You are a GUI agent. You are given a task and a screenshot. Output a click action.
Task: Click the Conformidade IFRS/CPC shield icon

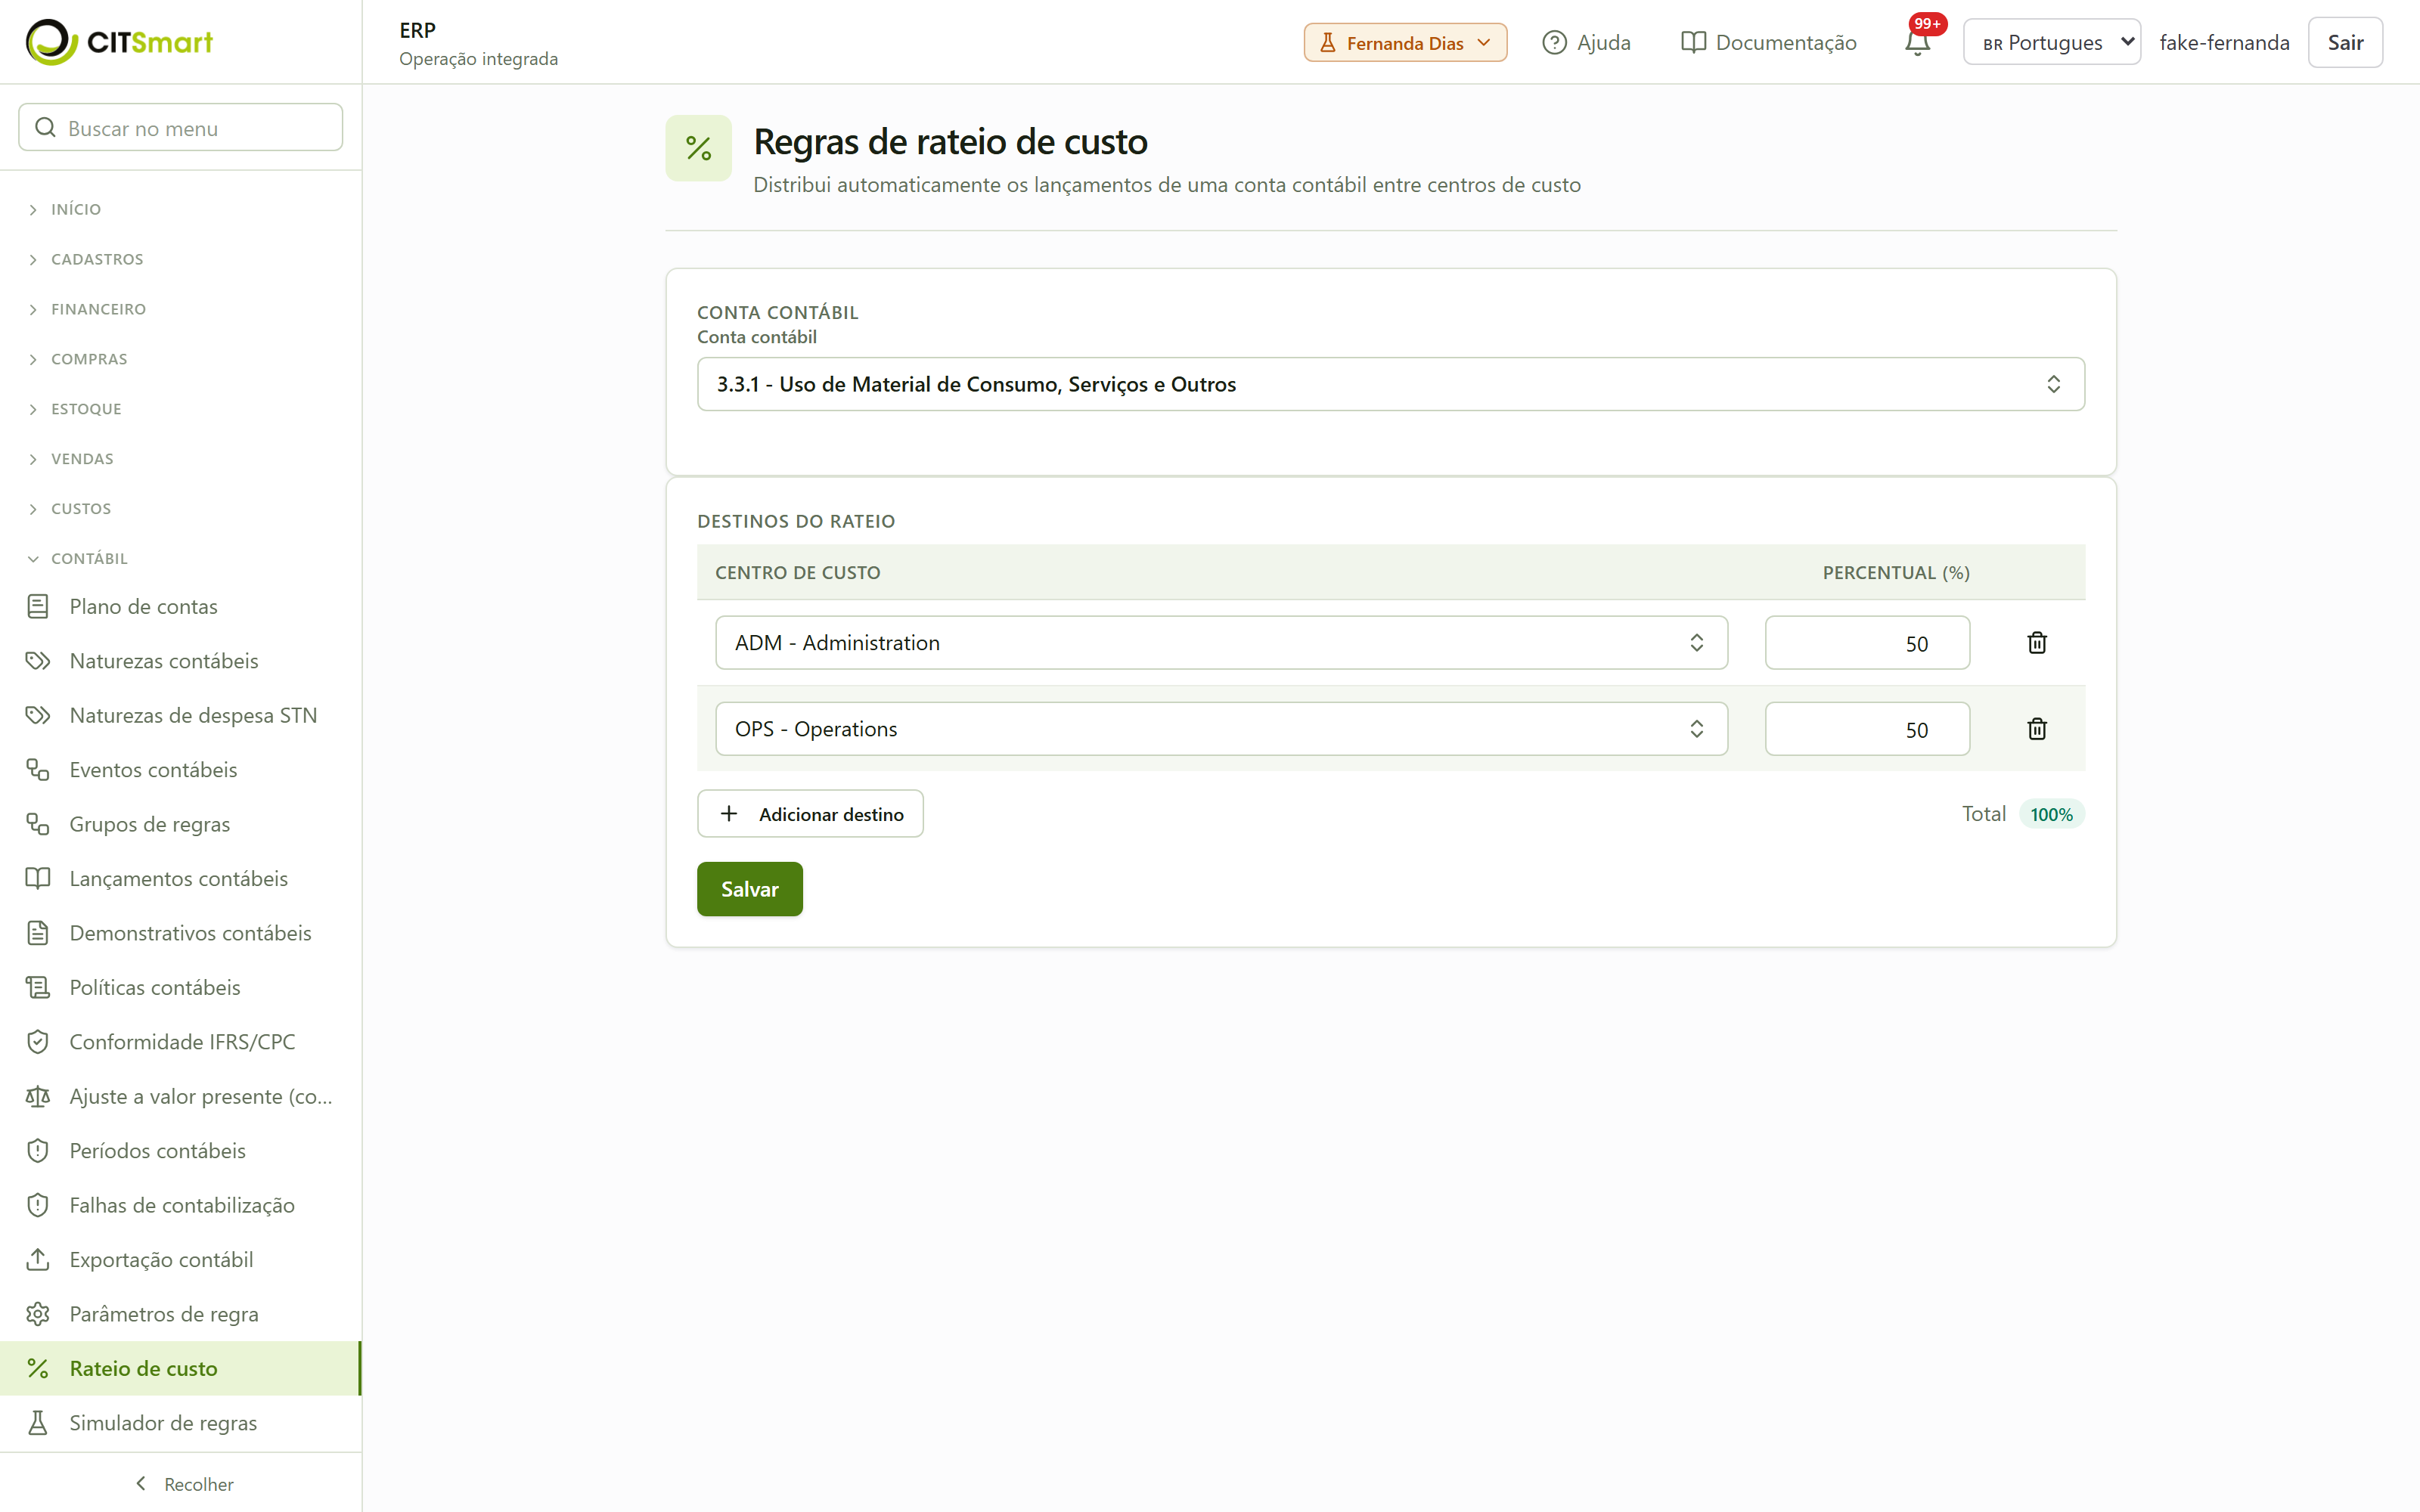coord(38,1042)
